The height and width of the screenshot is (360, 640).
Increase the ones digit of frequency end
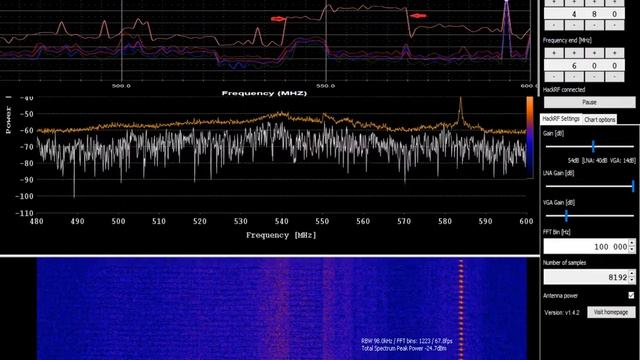[x=614, y=53]
